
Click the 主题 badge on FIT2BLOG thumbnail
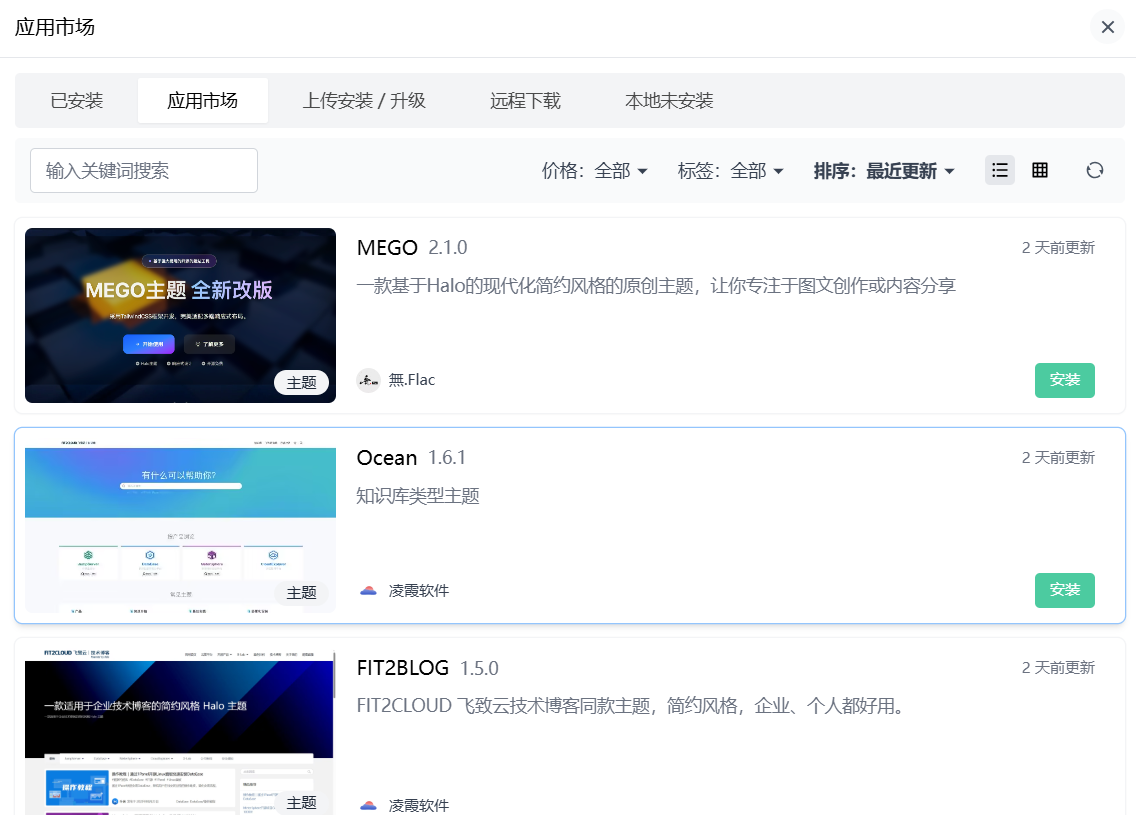pyautogui.click(x=301, y=803)
